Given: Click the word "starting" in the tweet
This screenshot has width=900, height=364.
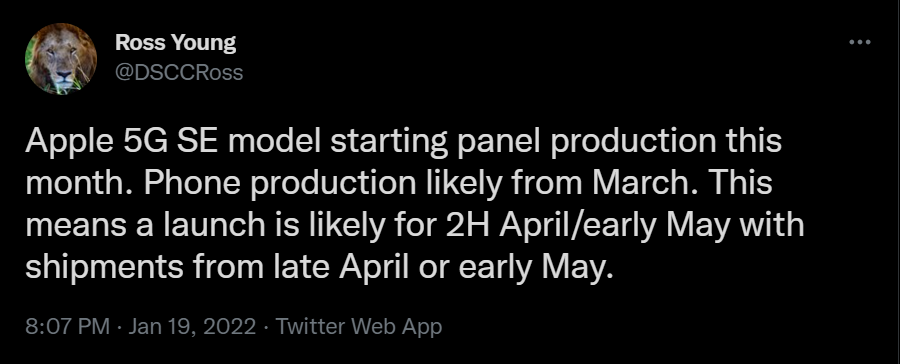Looking at the screenshot, I should coord(389,142).
